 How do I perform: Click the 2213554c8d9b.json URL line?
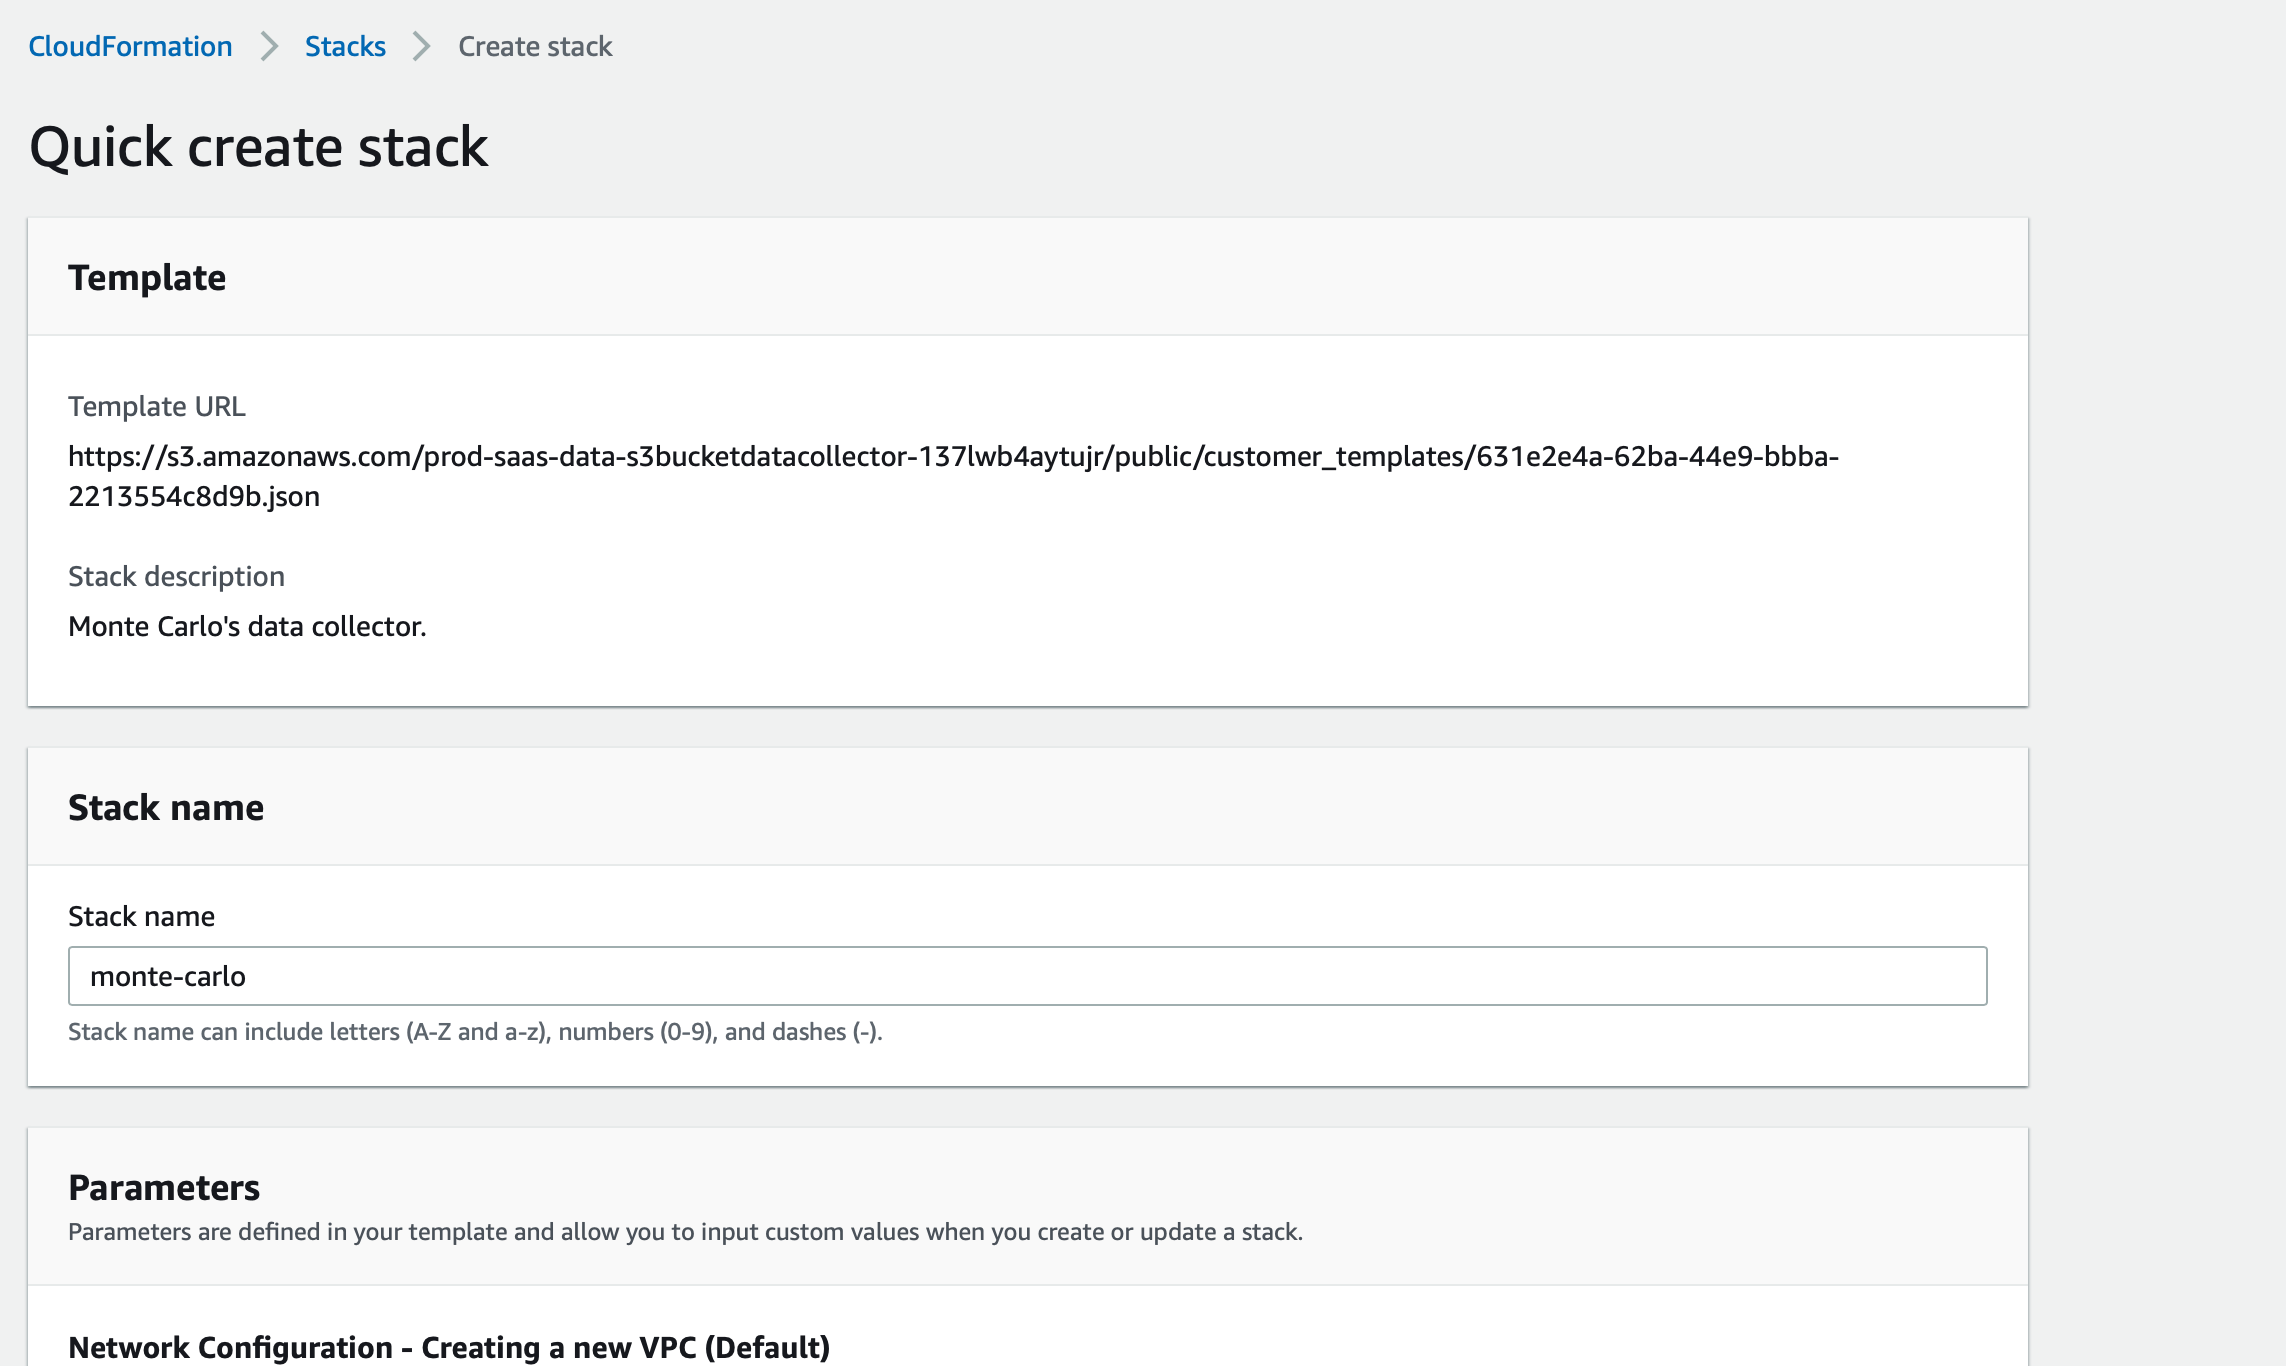point(194,496)
